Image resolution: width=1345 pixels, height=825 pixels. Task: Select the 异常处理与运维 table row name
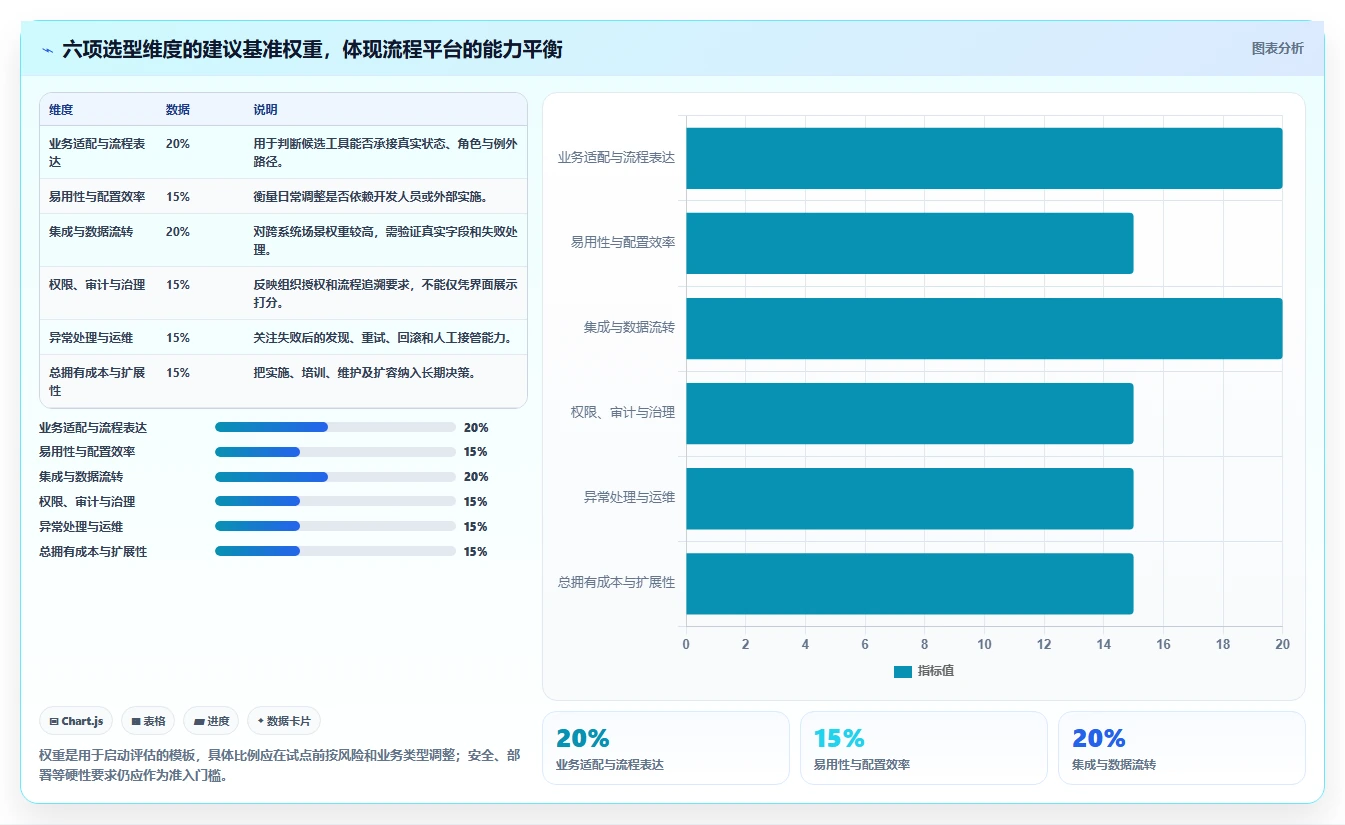click(x=91, y=338)
